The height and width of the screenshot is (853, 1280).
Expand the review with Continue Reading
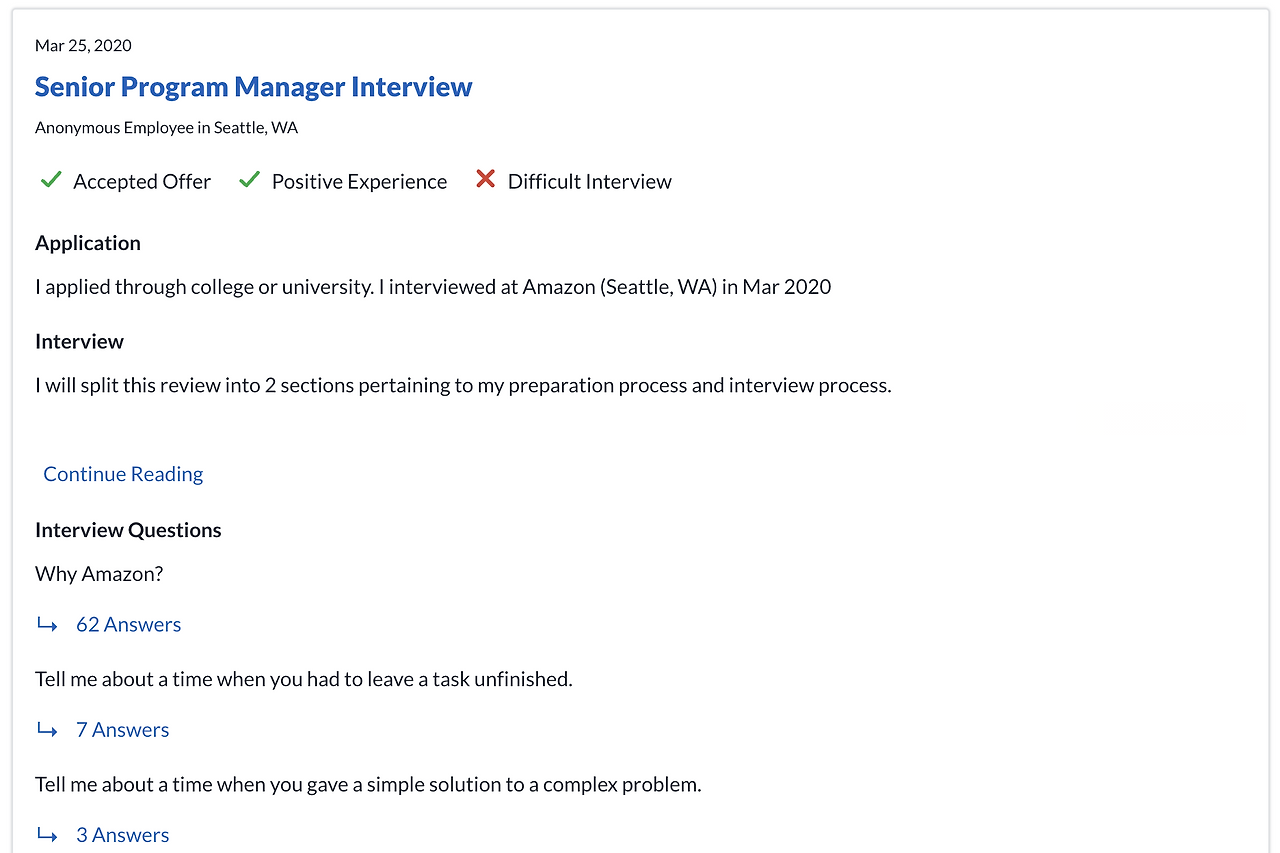(x=123, y=474)
